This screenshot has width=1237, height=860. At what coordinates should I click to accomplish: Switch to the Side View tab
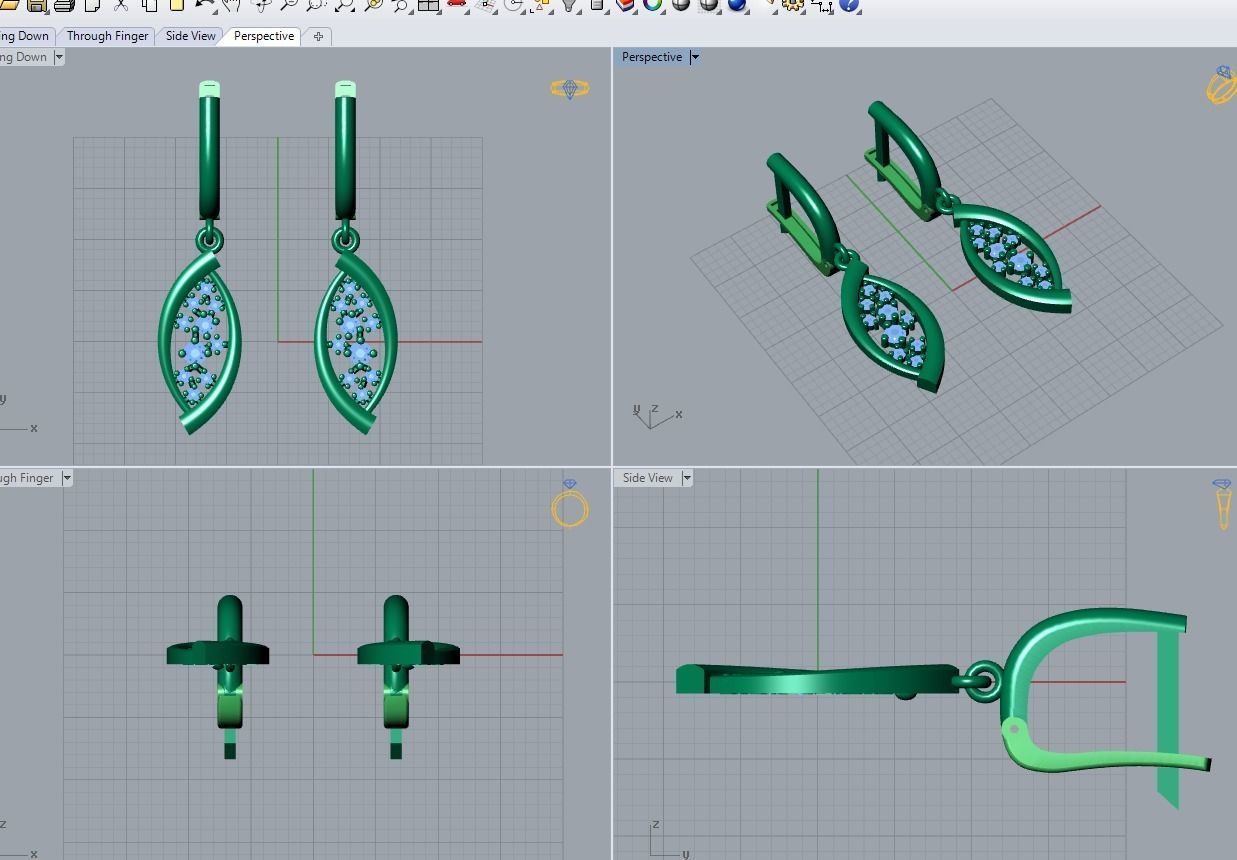point(190,36)
